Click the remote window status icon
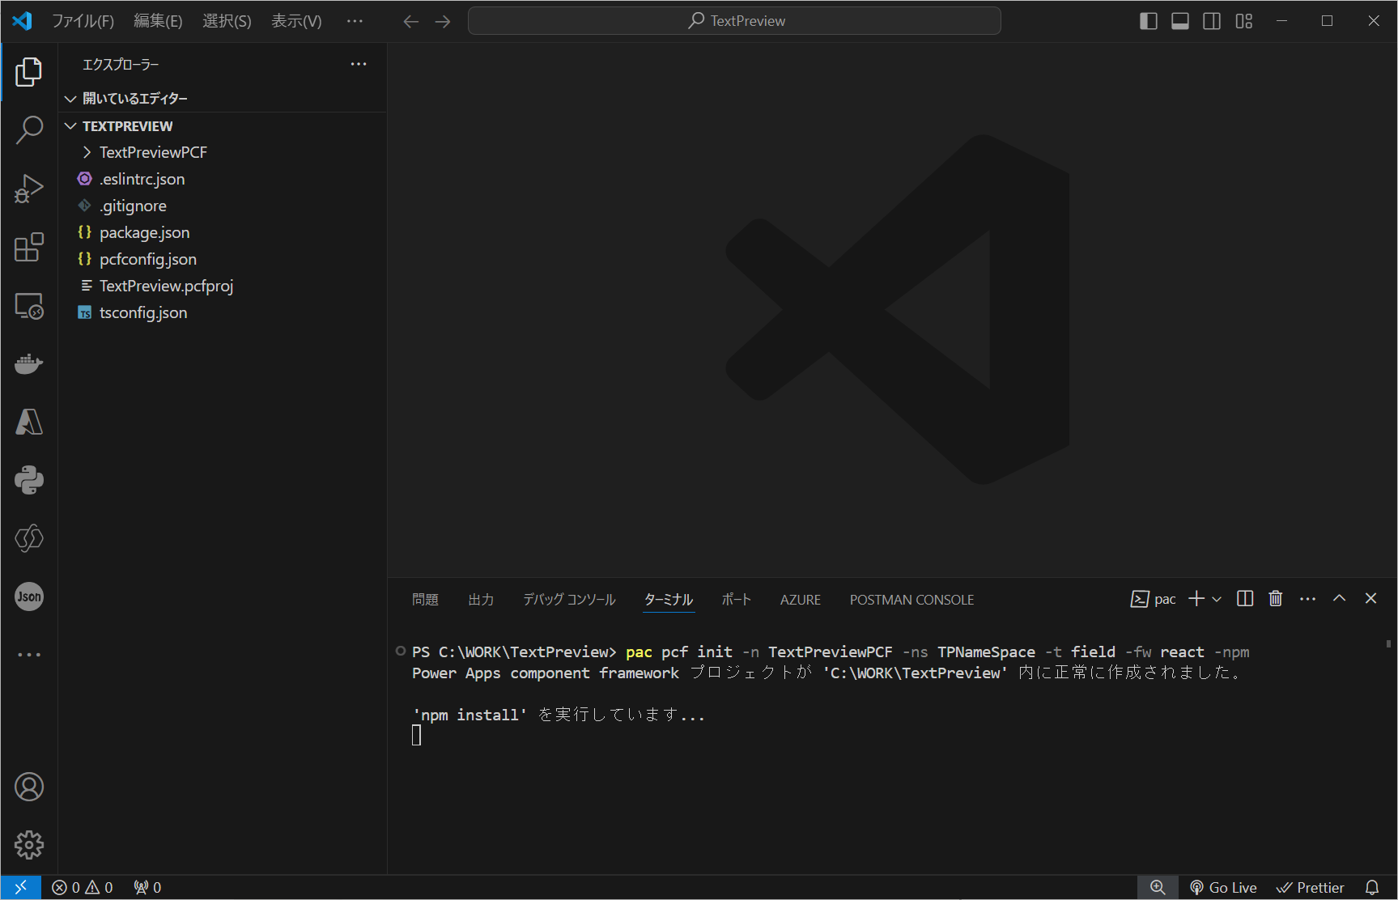Viewport: 1398px width, 900px height. 21,887
